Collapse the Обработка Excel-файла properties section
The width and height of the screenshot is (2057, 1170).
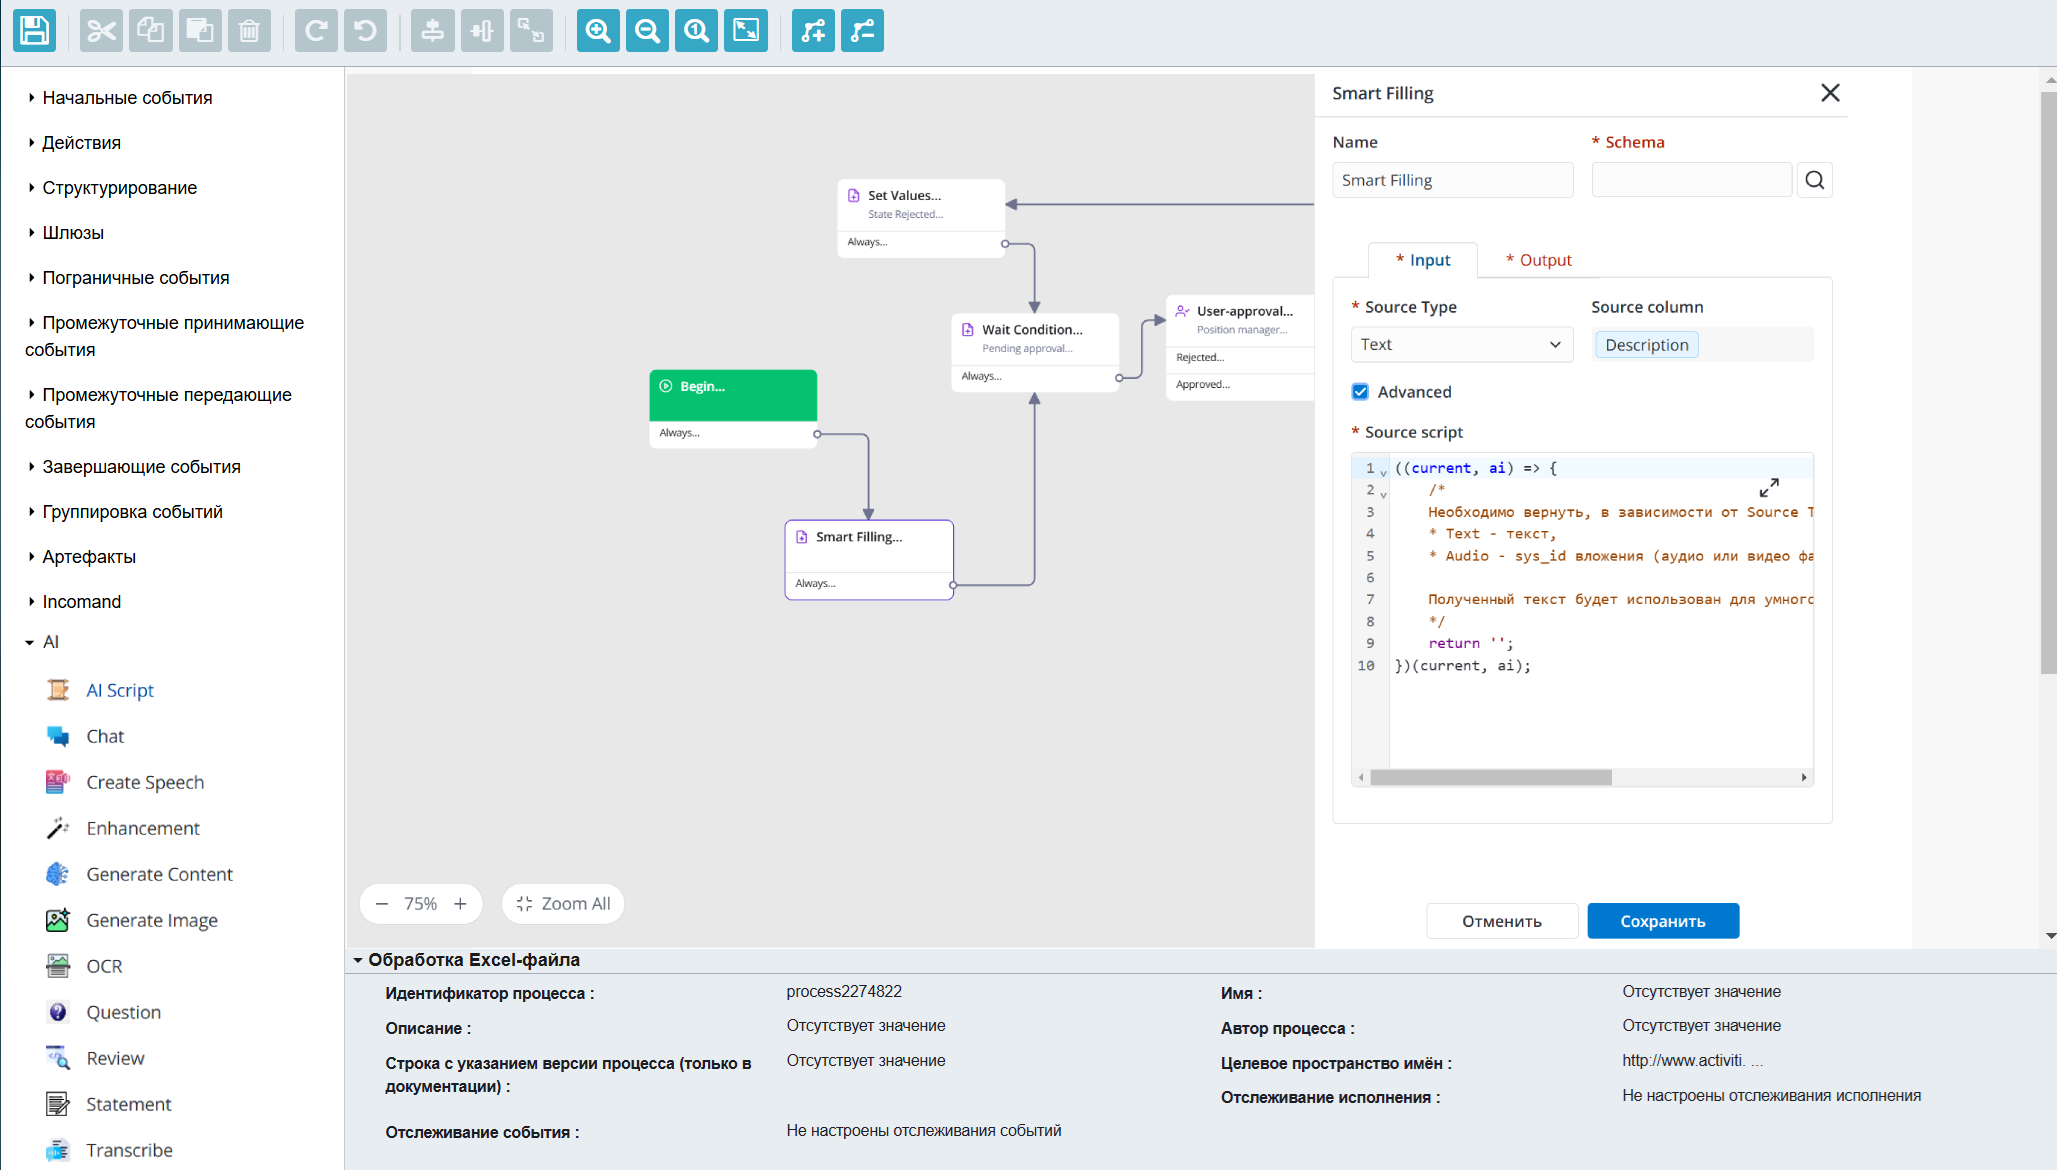[x=358, y=960]
